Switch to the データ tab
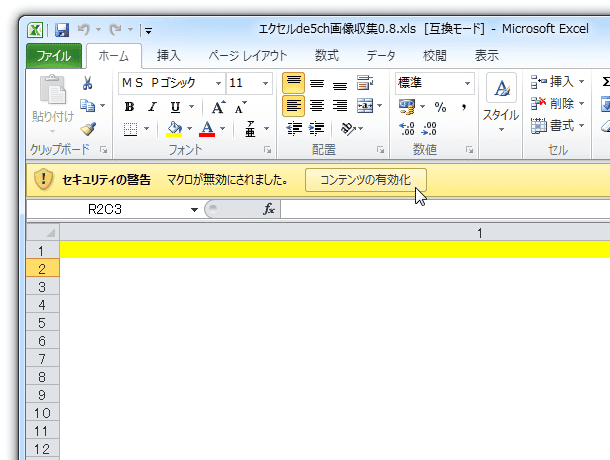 381,56
